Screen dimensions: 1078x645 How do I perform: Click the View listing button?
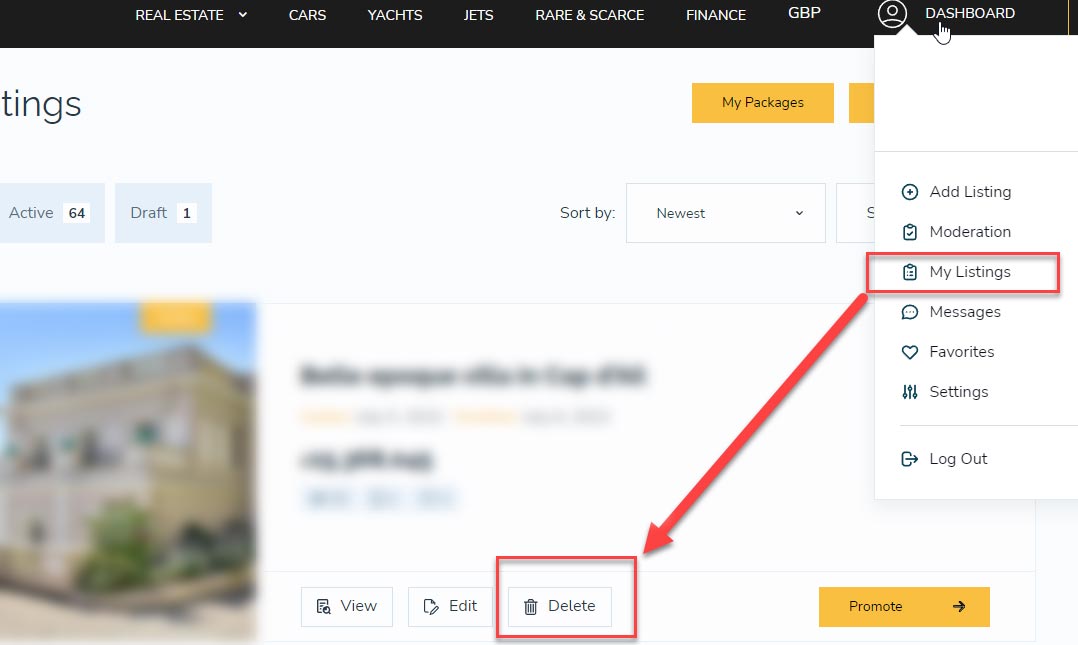coord(347,606)
